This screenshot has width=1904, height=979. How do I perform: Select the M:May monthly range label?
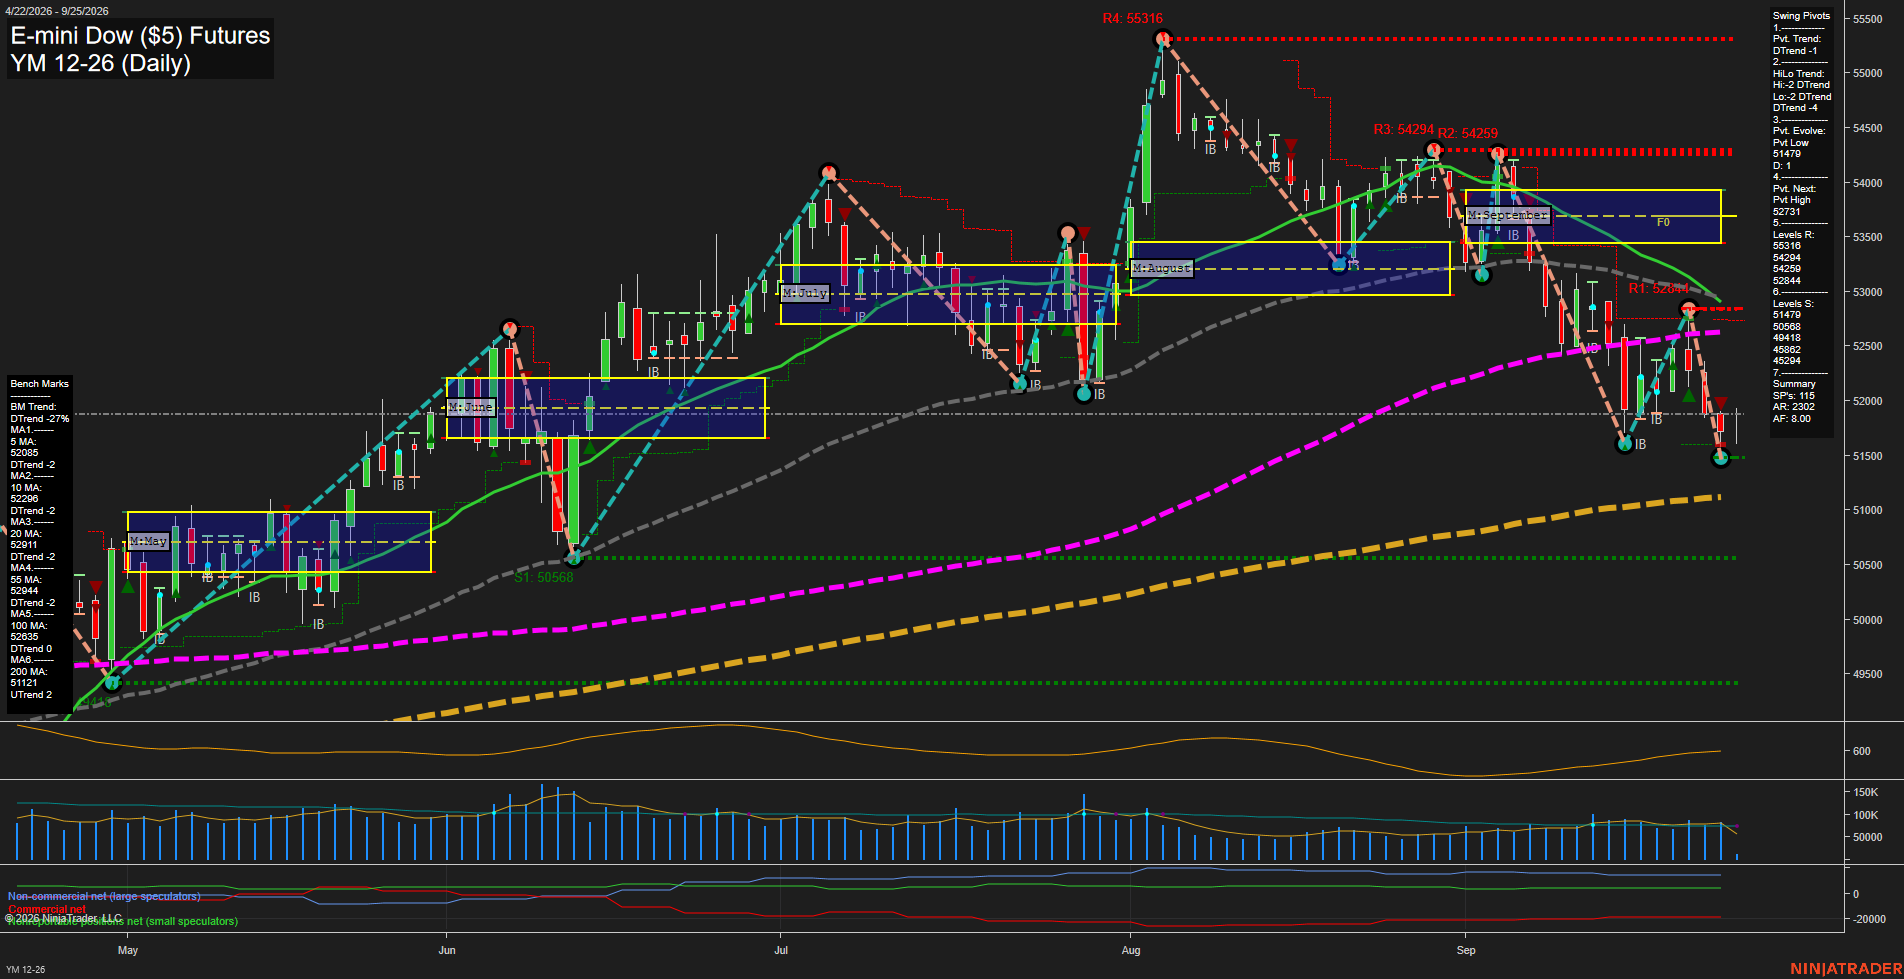[x=148, y=541]
